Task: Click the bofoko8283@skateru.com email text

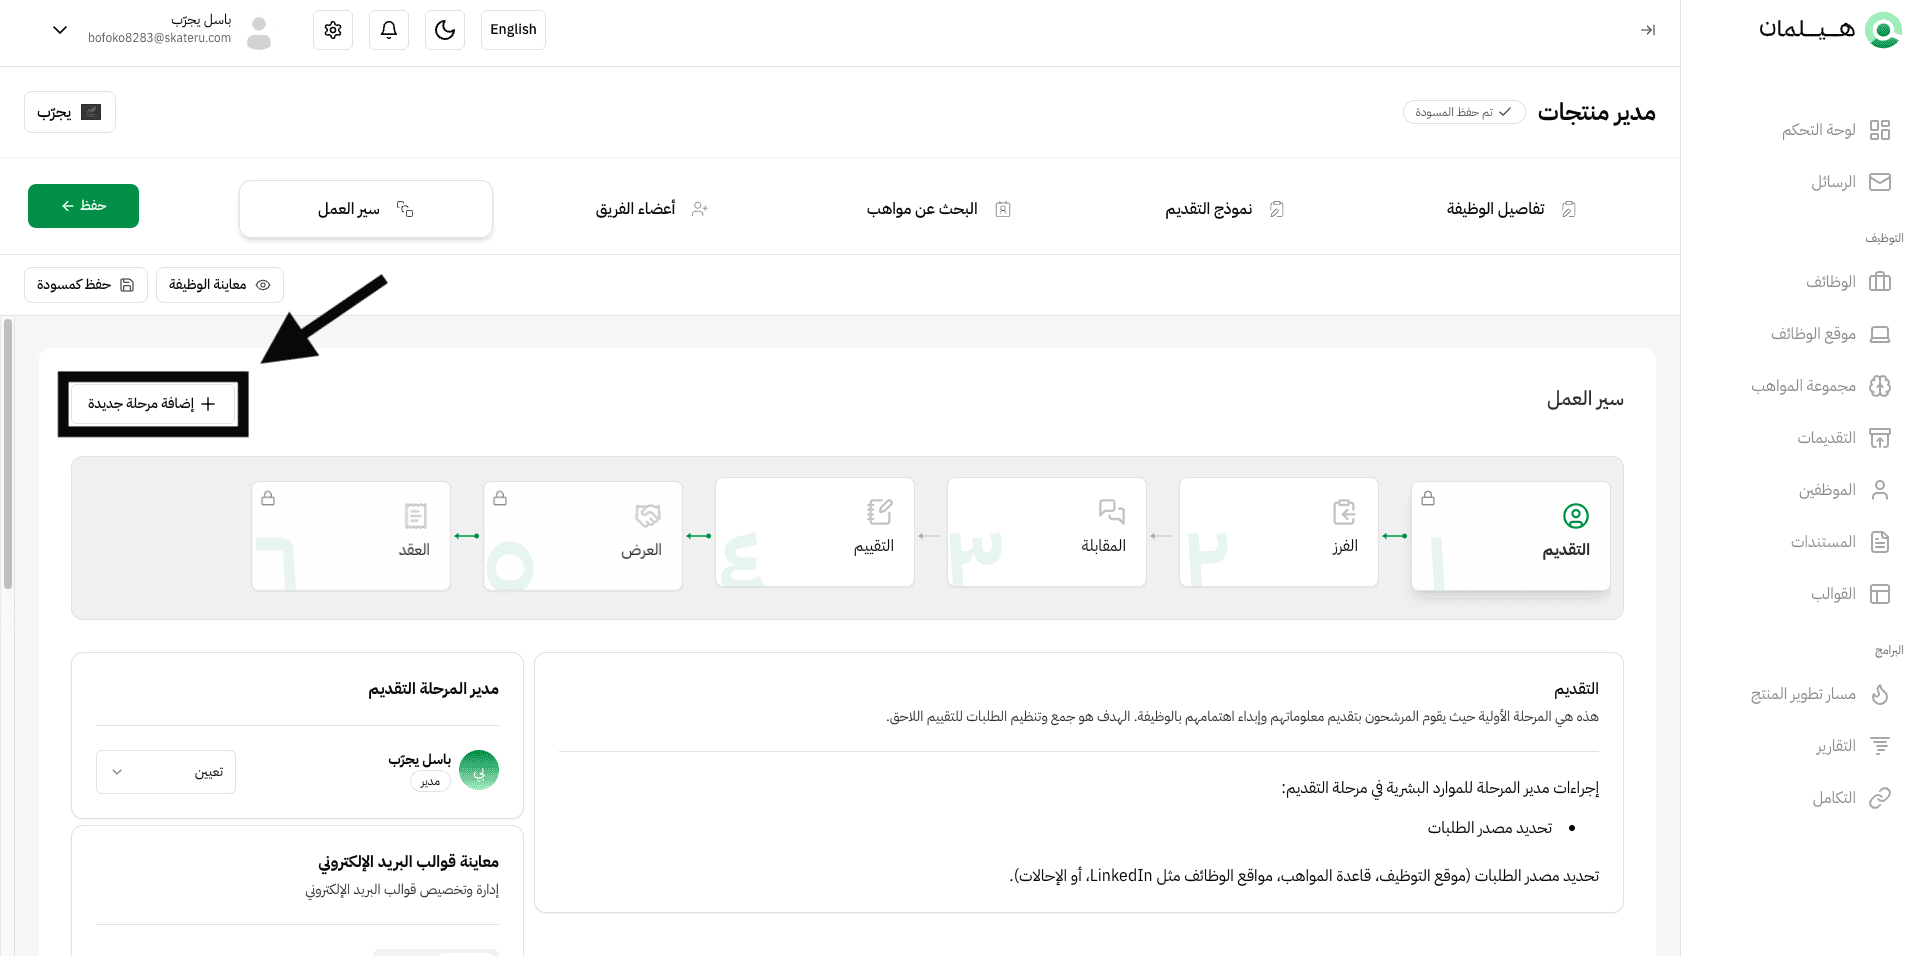Action: click(x=159, y=38)
